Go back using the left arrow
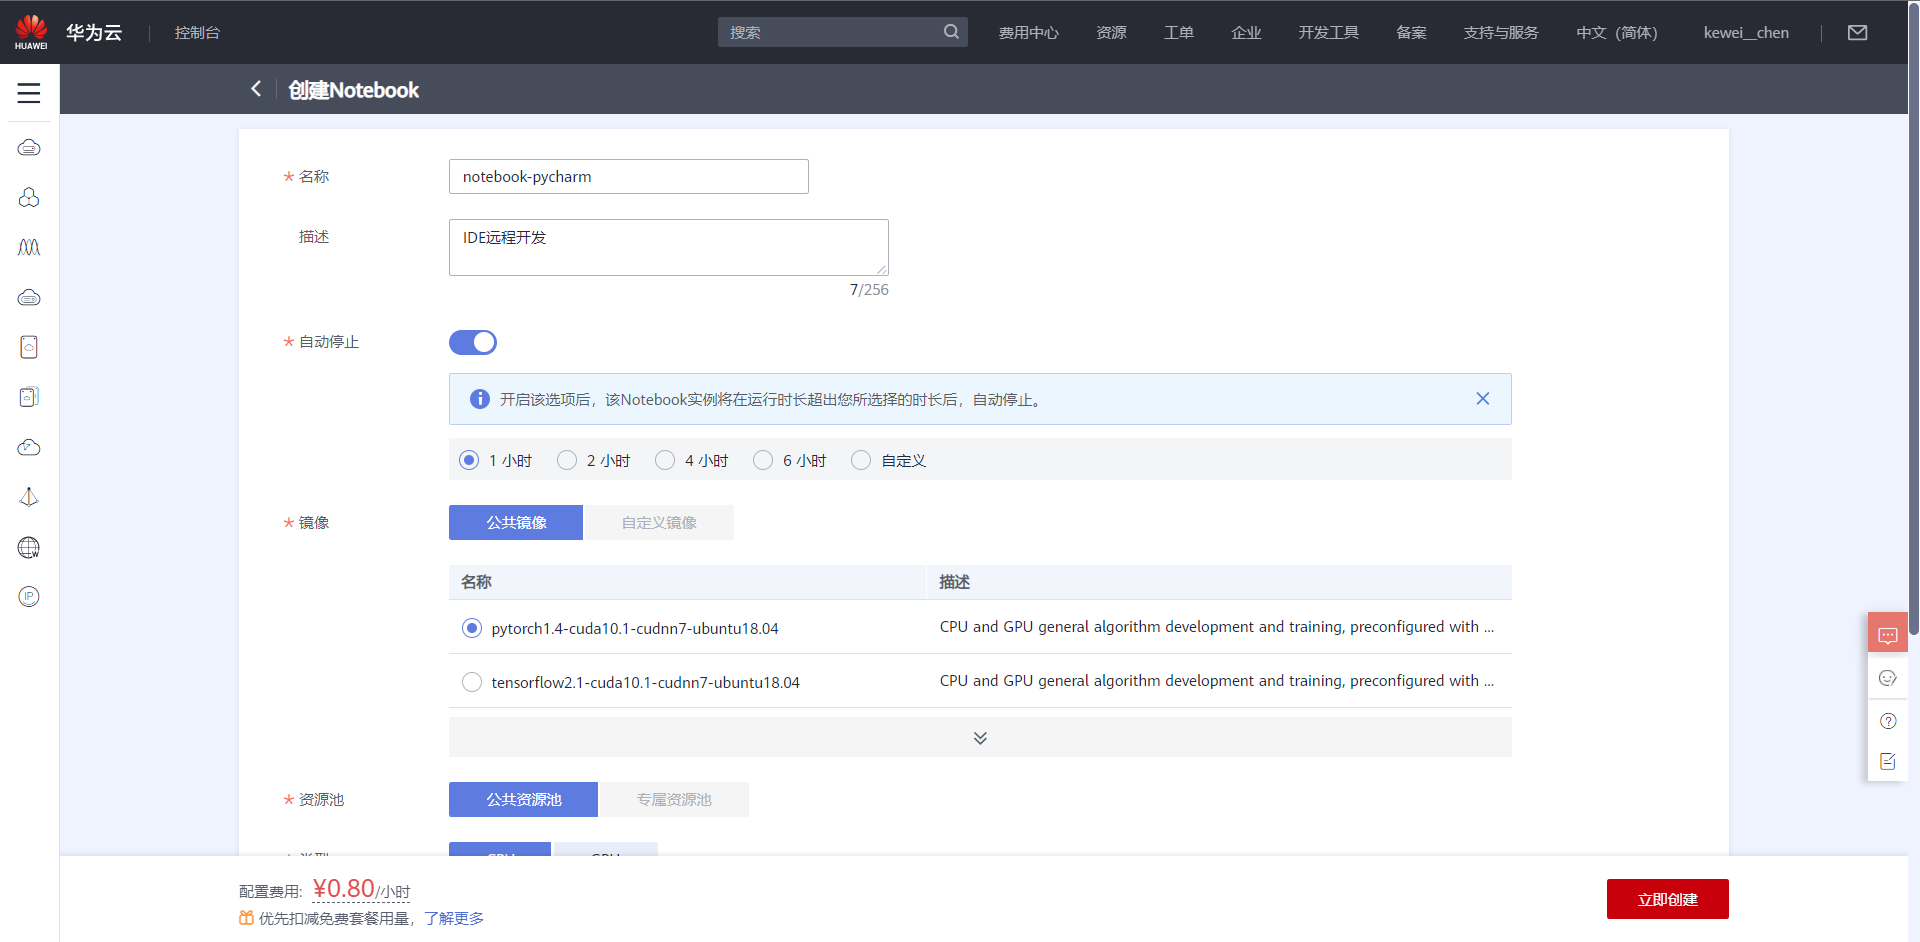The width and height of the screenshot is (1920, 942). coord(256,89)
